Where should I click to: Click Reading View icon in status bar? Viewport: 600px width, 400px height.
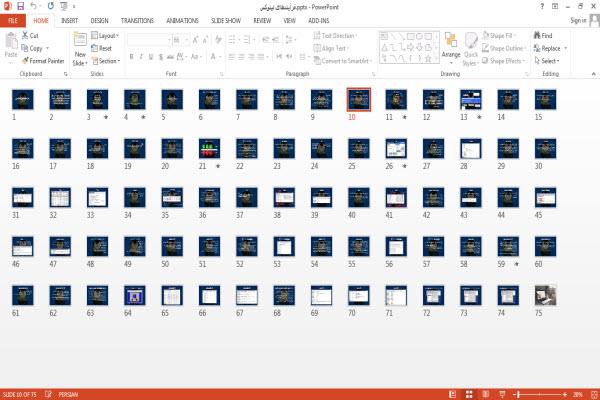tap(486, 394)
